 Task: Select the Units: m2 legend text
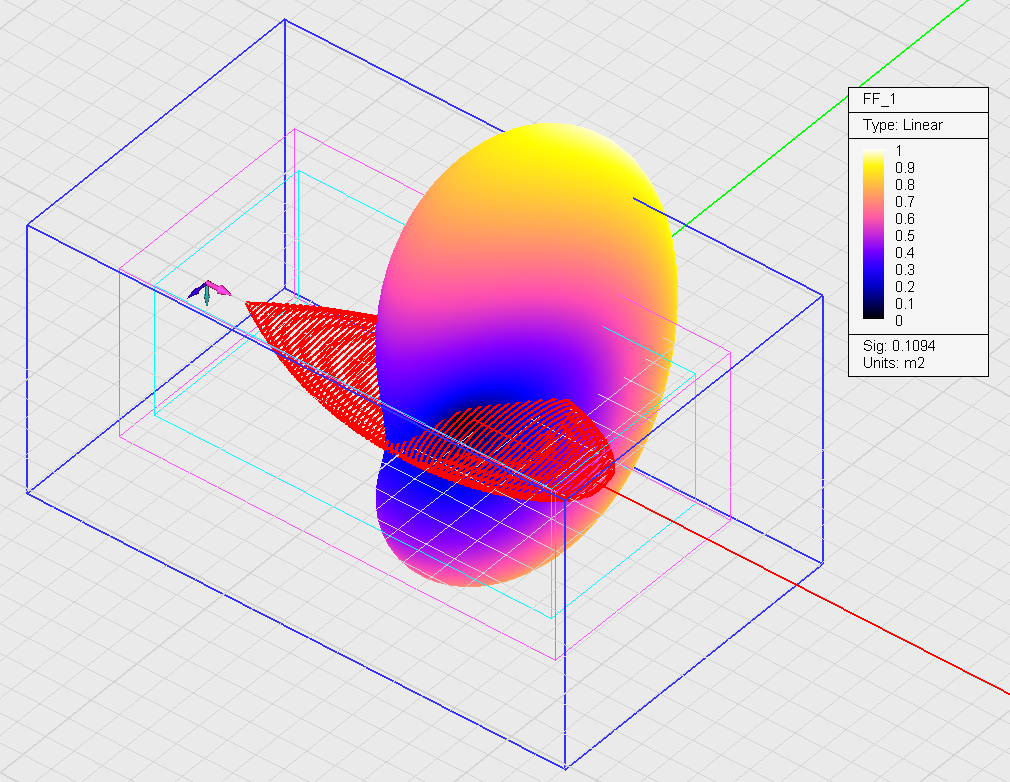893,363
